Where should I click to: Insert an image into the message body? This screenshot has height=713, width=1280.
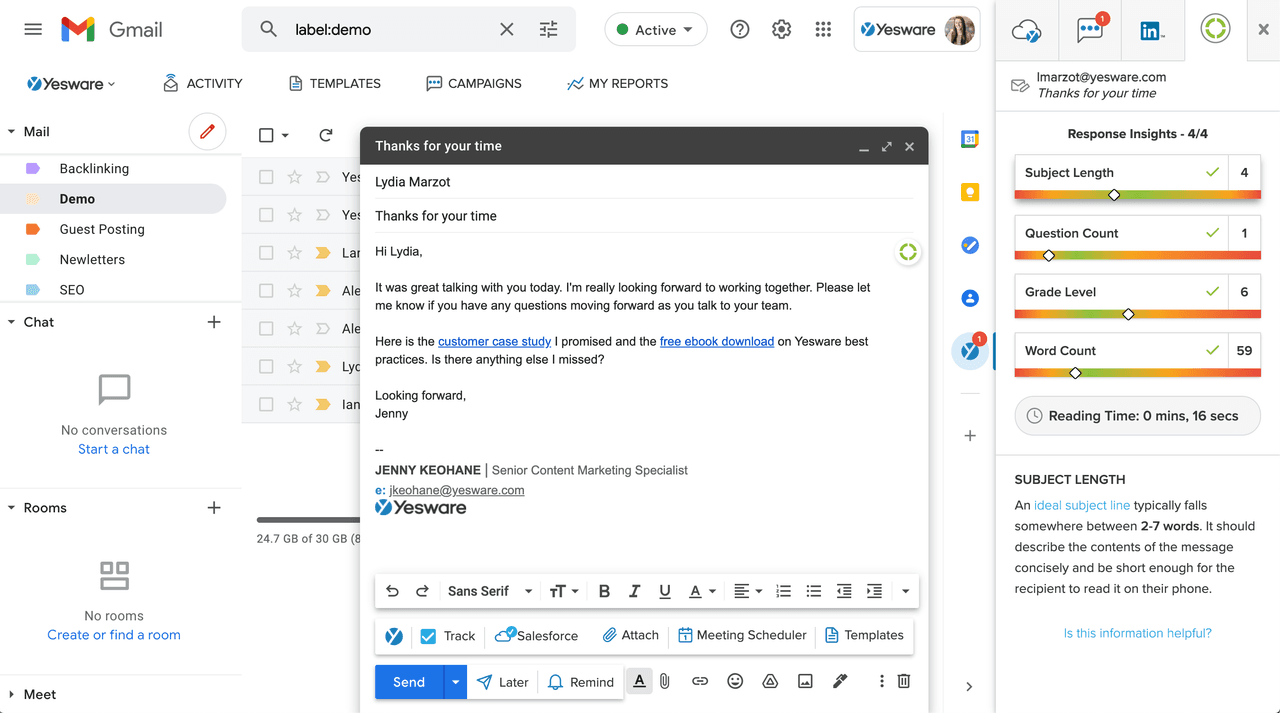coord(805,681)
